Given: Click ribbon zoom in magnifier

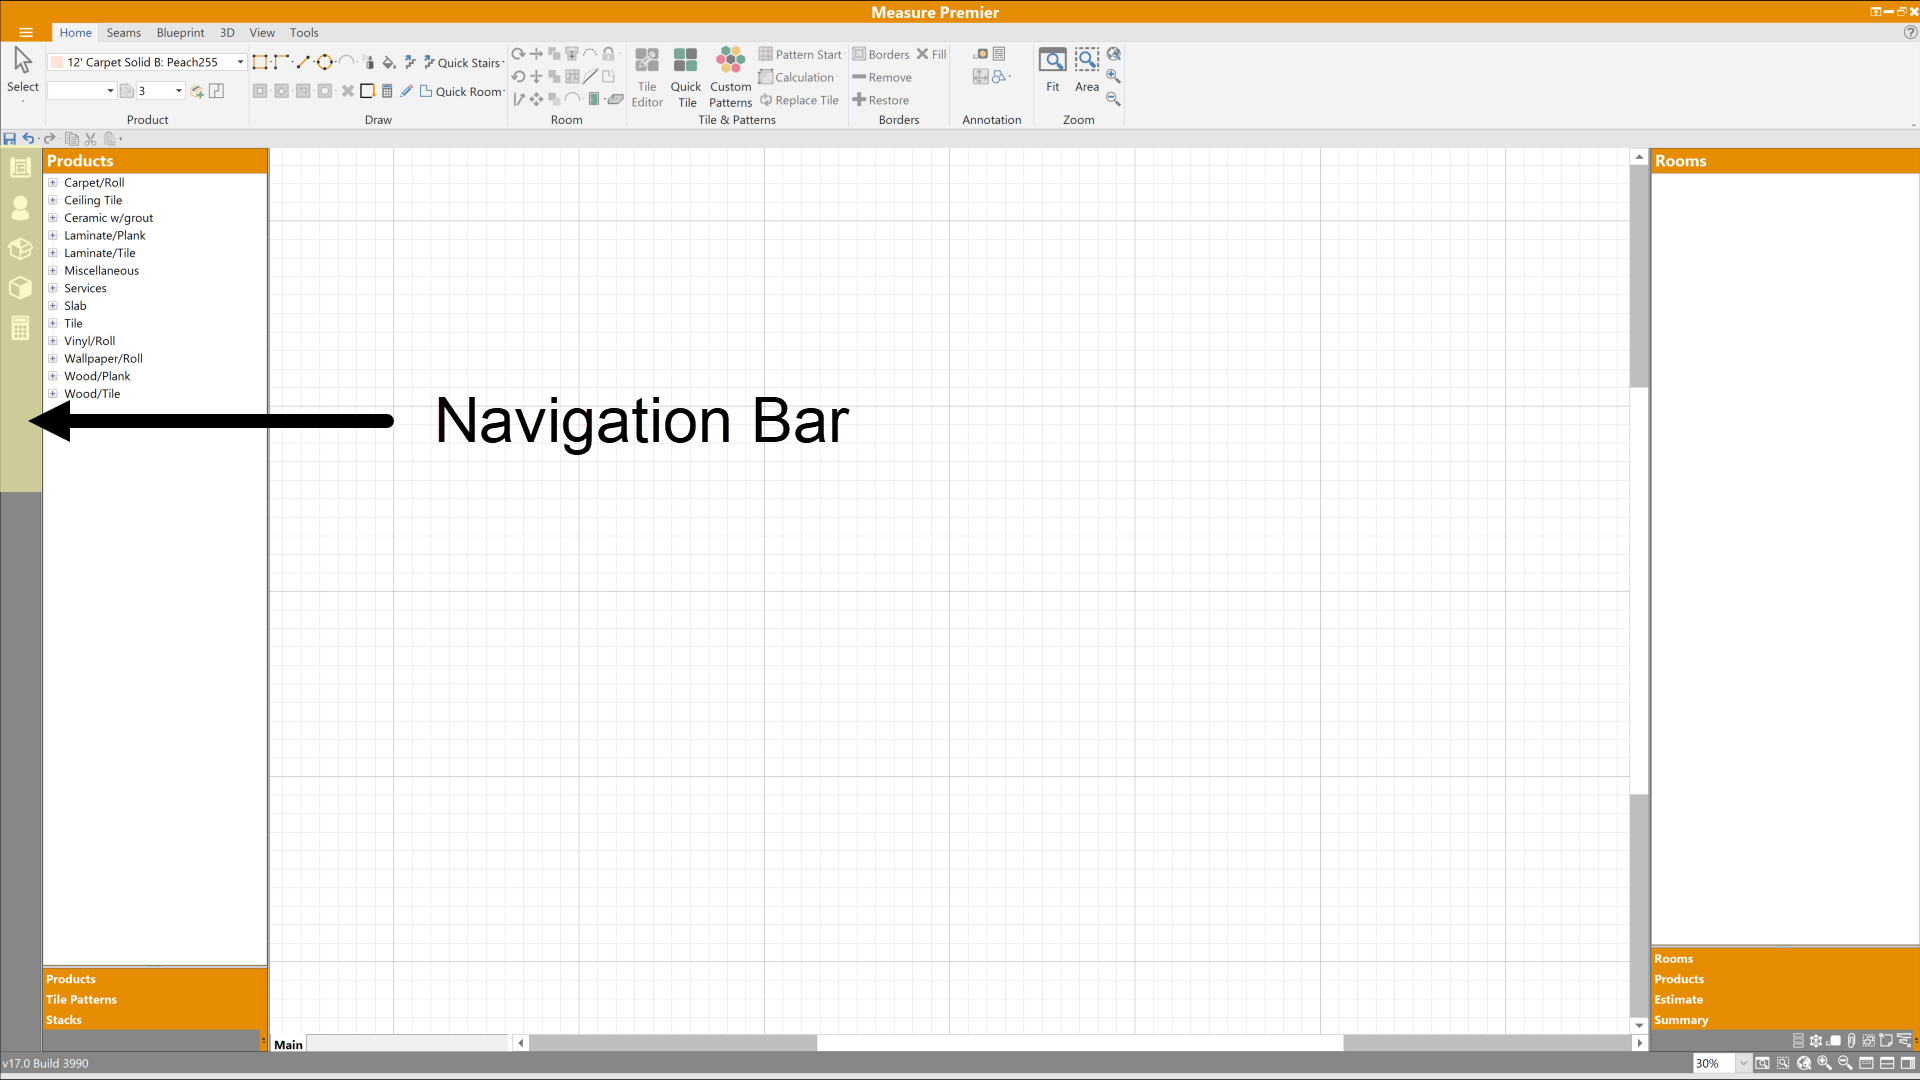Looking at the screenshot, I should pos(1113,77).
